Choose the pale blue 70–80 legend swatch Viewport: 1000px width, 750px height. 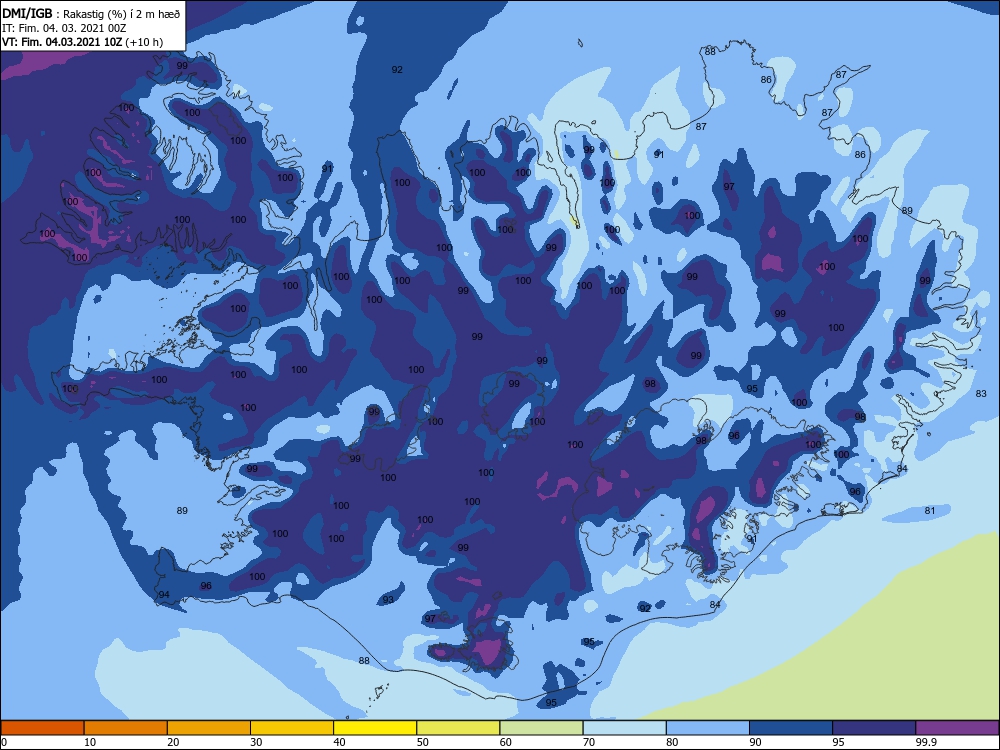(624, 728)
